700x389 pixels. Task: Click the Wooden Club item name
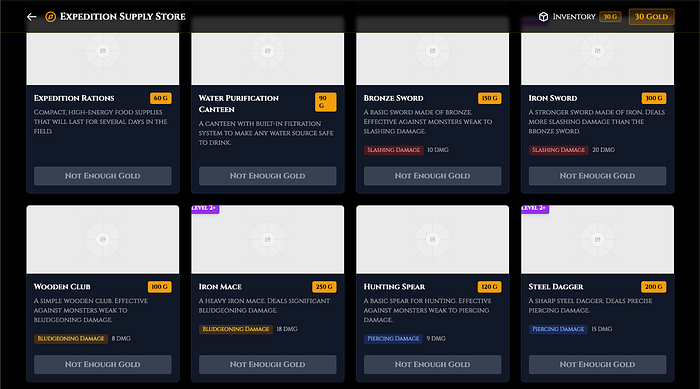(62, 287)
